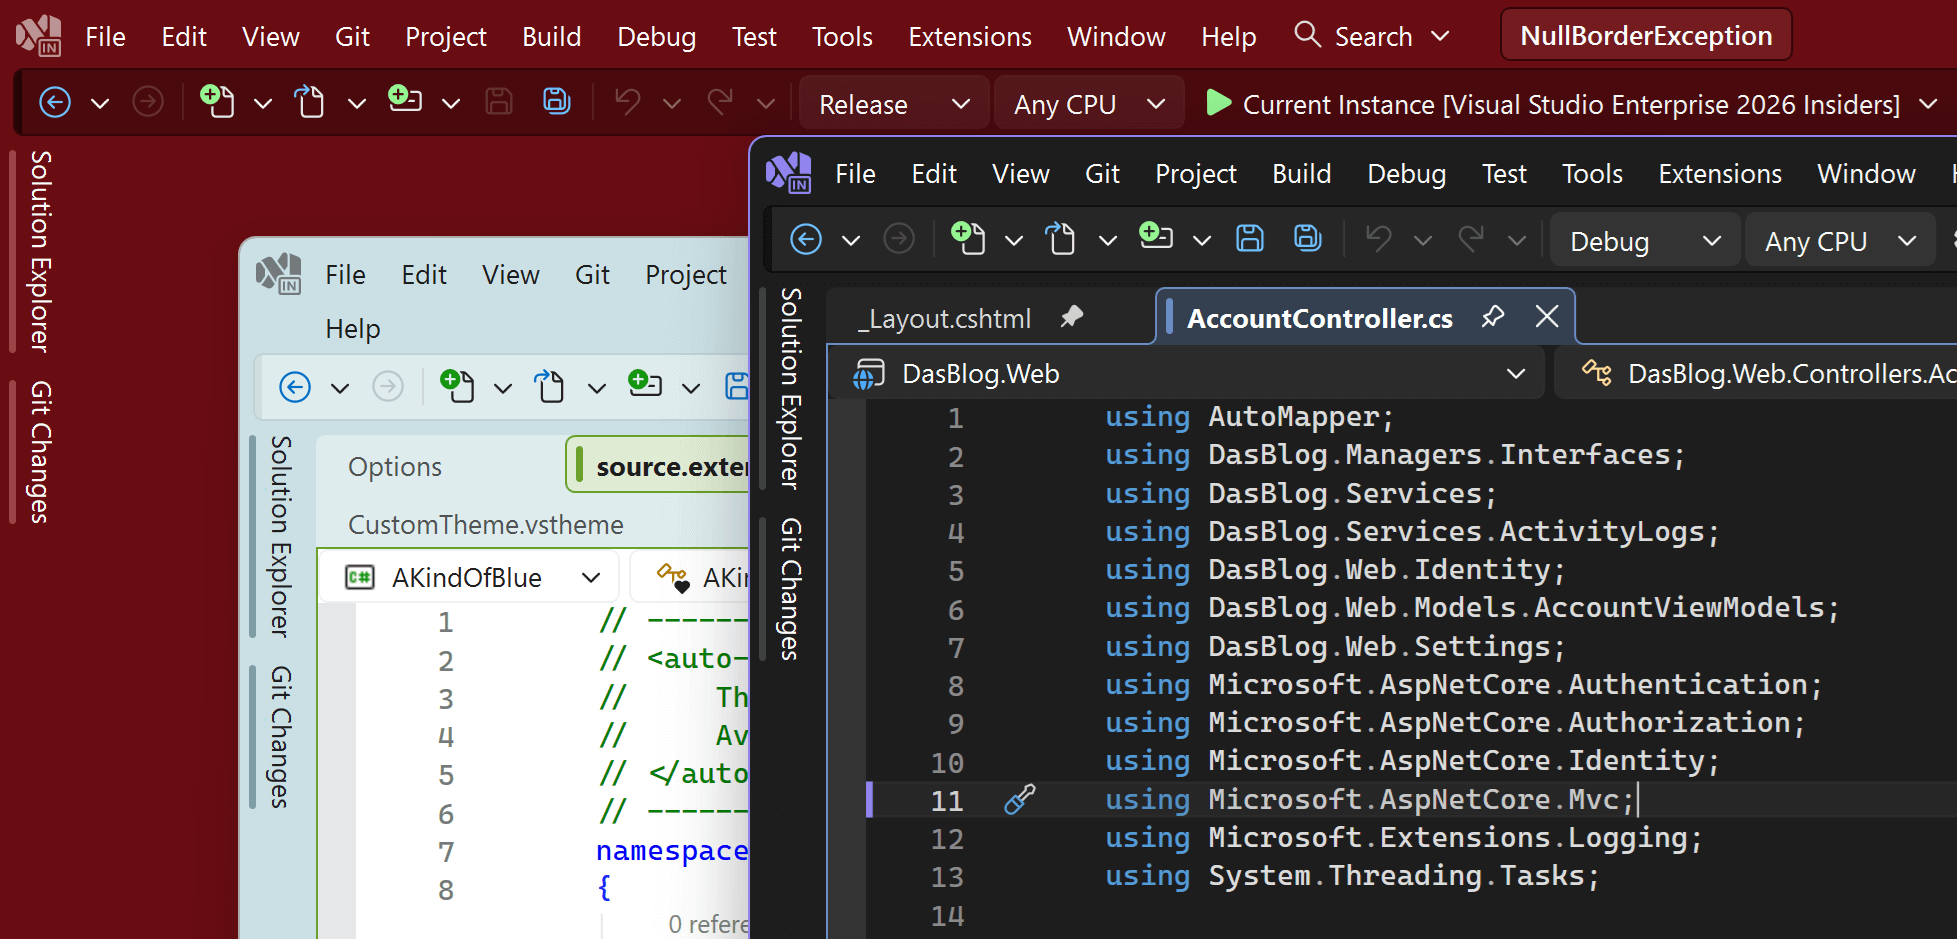Click Save icon in dark window toolbar
This screenshot has width=1957, height=939.
tap(1250, 239)
